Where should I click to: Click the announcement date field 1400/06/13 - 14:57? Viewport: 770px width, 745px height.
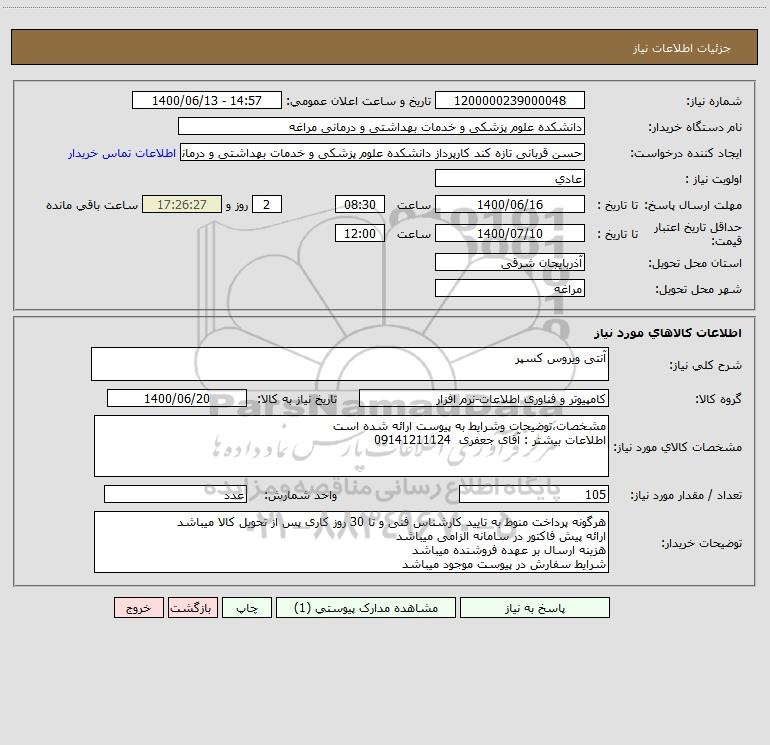point(207,100)
